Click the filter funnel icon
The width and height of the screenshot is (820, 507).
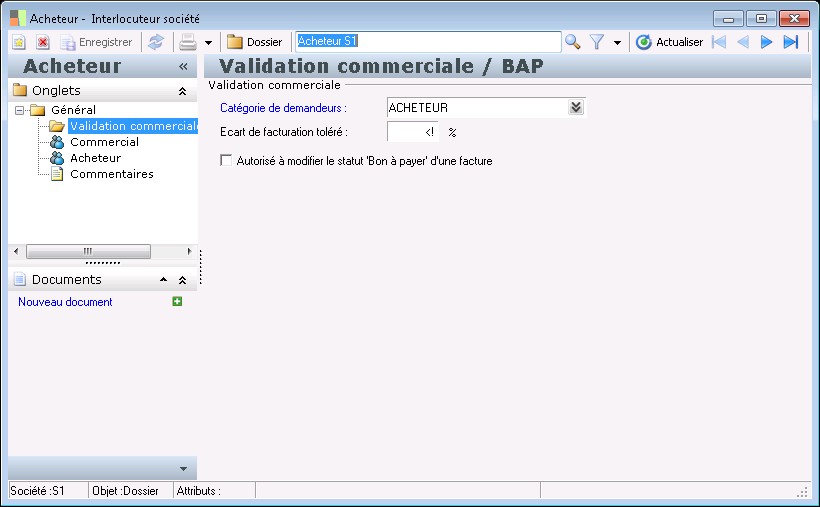[x=597, y=42]
